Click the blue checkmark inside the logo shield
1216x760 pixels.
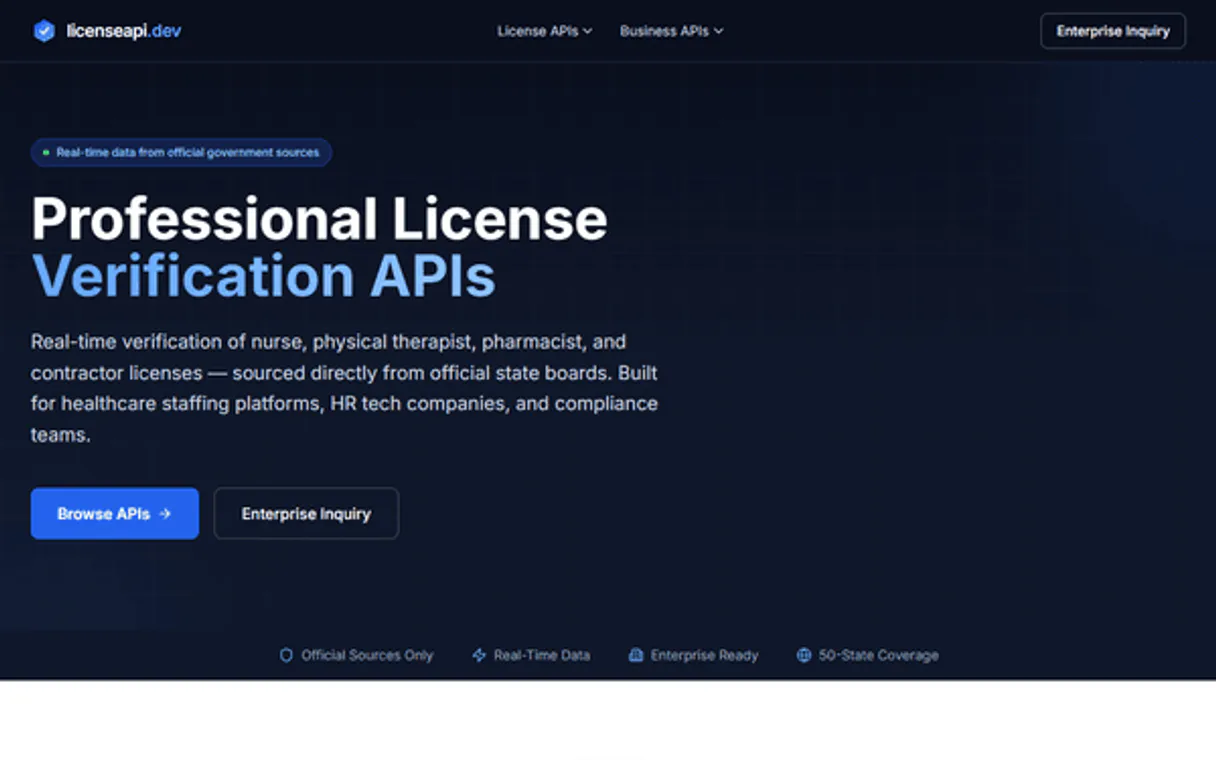[44, 31]
